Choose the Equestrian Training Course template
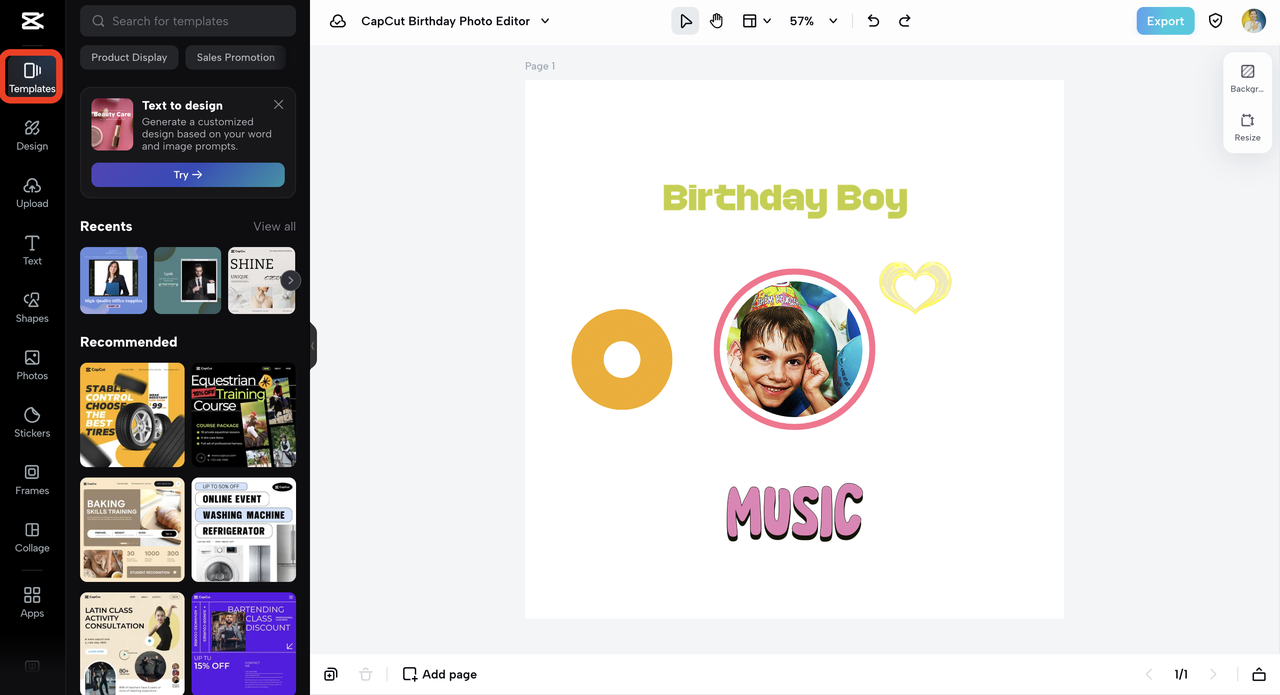Viewport: 1280px width, 695px height. [x=244, y=415]
